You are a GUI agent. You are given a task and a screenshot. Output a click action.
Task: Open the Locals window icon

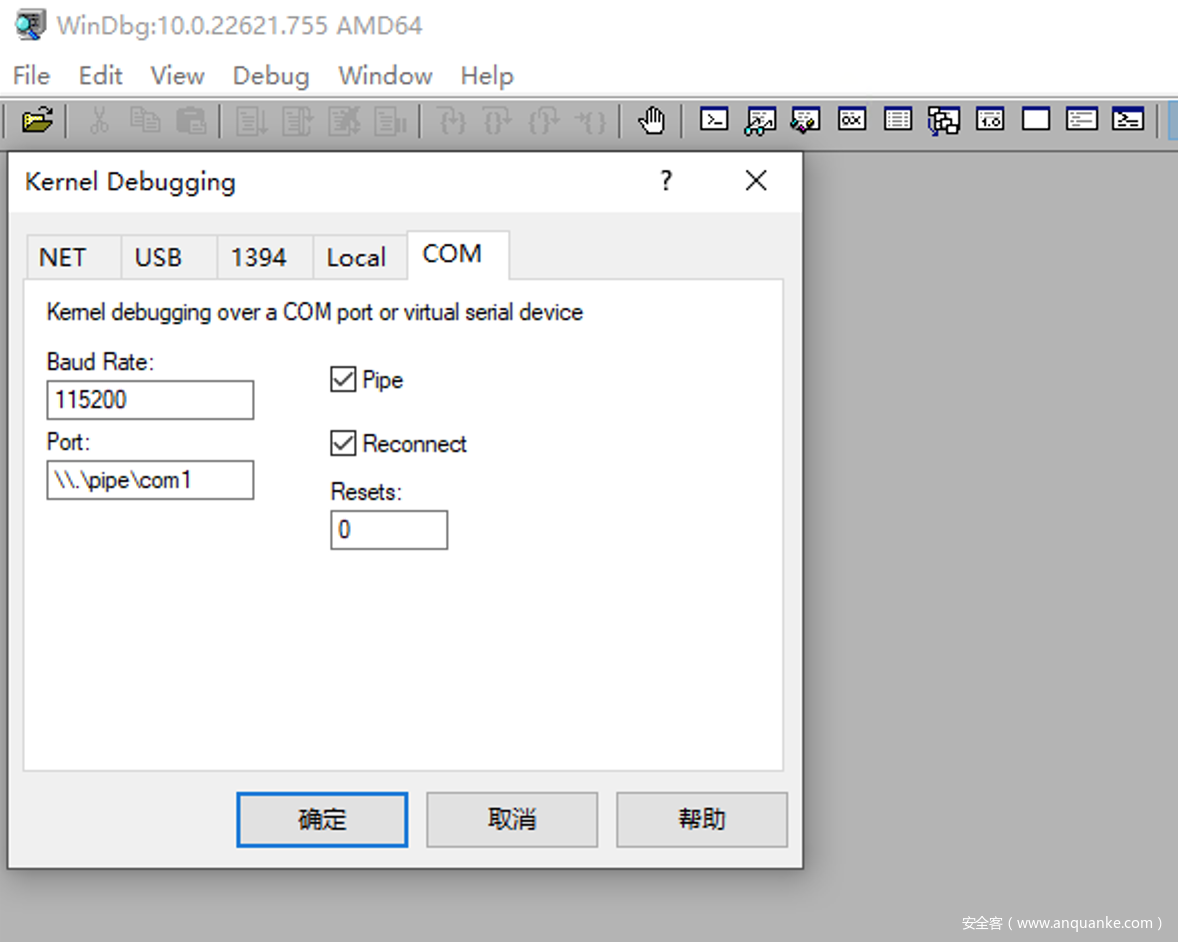(x=805, y=120)
